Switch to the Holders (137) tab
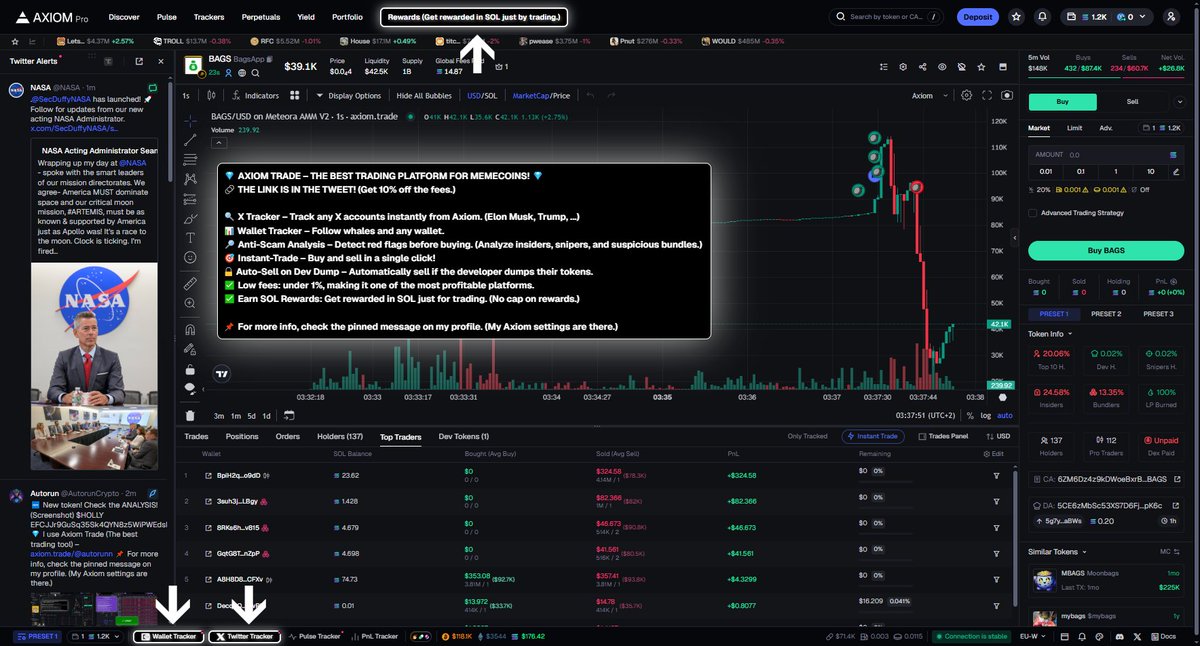1200x646 pixels. (340, 436)
